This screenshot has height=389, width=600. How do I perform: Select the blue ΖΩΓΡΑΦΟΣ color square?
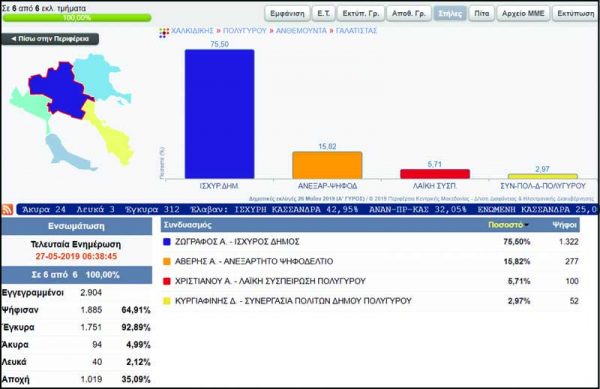point(166,242)
